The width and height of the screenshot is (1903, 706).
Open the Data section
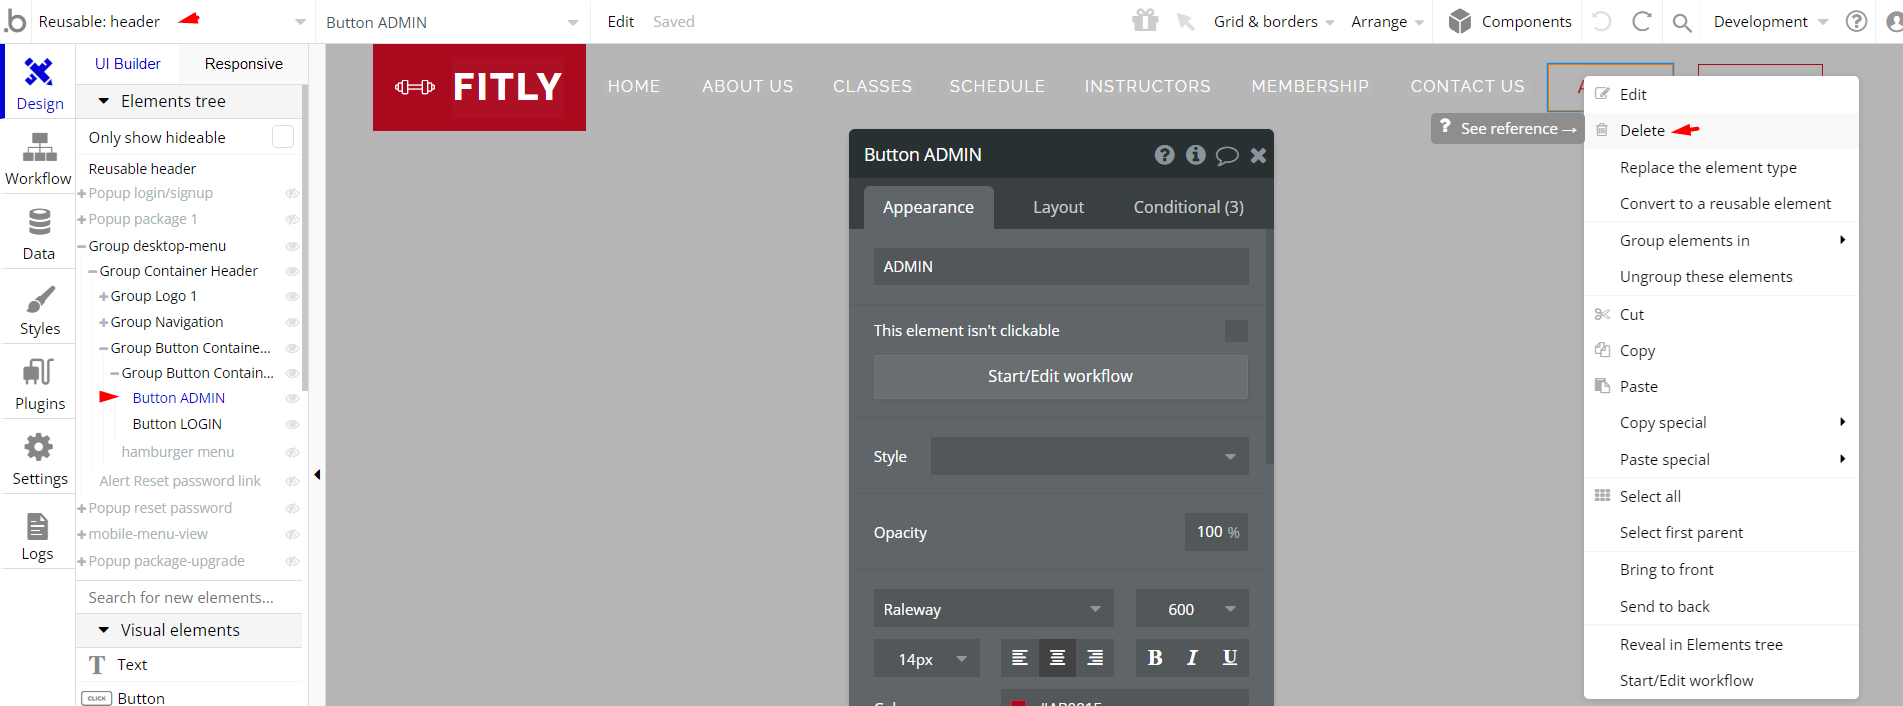39,234
